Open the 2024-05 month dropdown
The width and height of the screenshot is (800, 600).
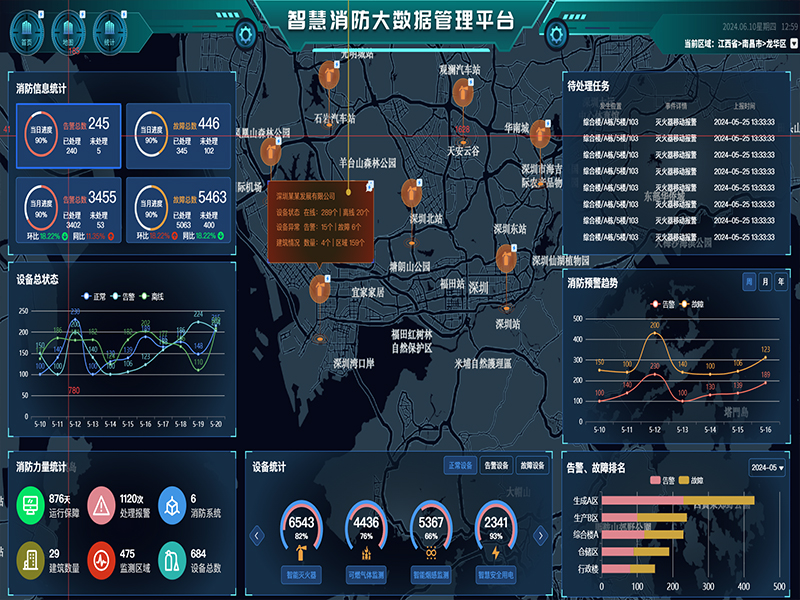[x=768, y=467]
